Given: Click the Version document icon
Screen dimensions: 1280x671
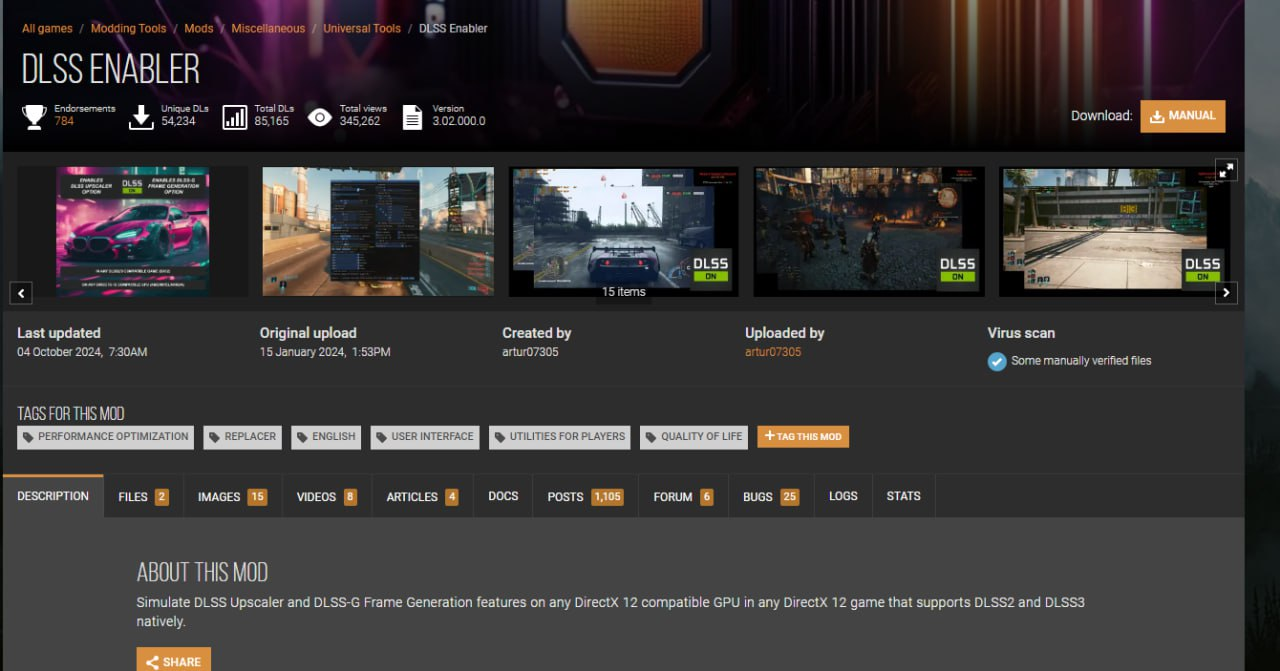Looking at the screenshot, I should point(412,117).
